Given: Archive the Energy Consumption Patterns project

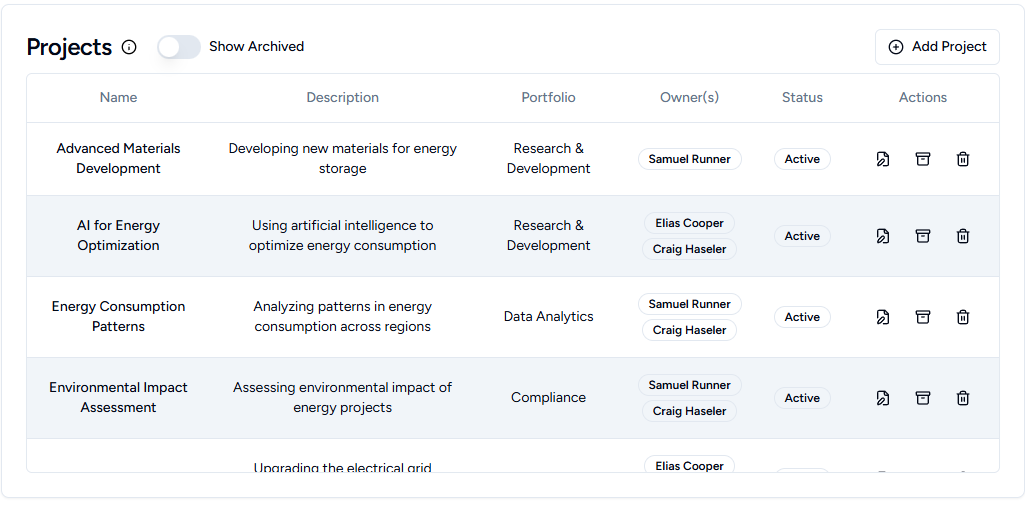Looking at the screenshot, I should (923, 317).
